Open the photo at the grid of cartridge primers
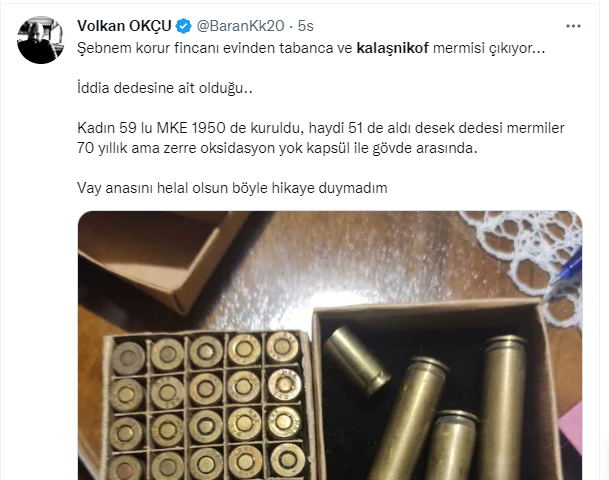 click(206, 406)
